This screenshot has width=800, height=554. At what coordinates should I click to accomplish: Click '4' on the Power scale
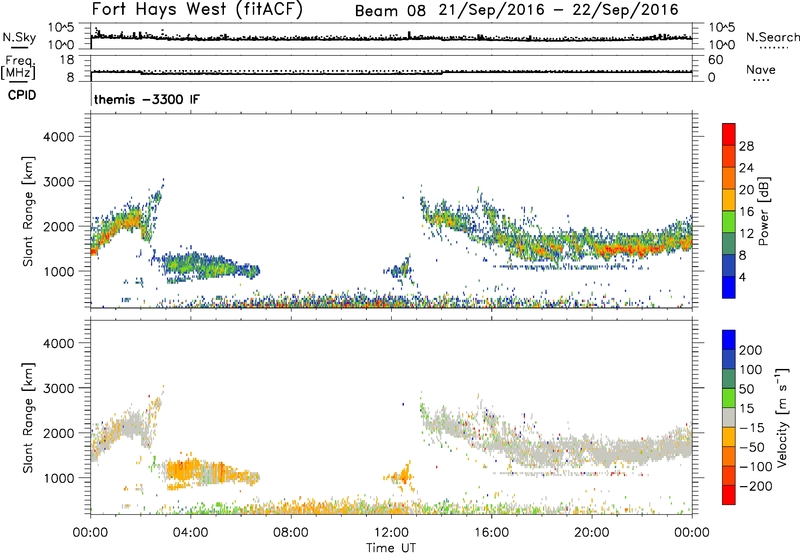tap(742, 277)
